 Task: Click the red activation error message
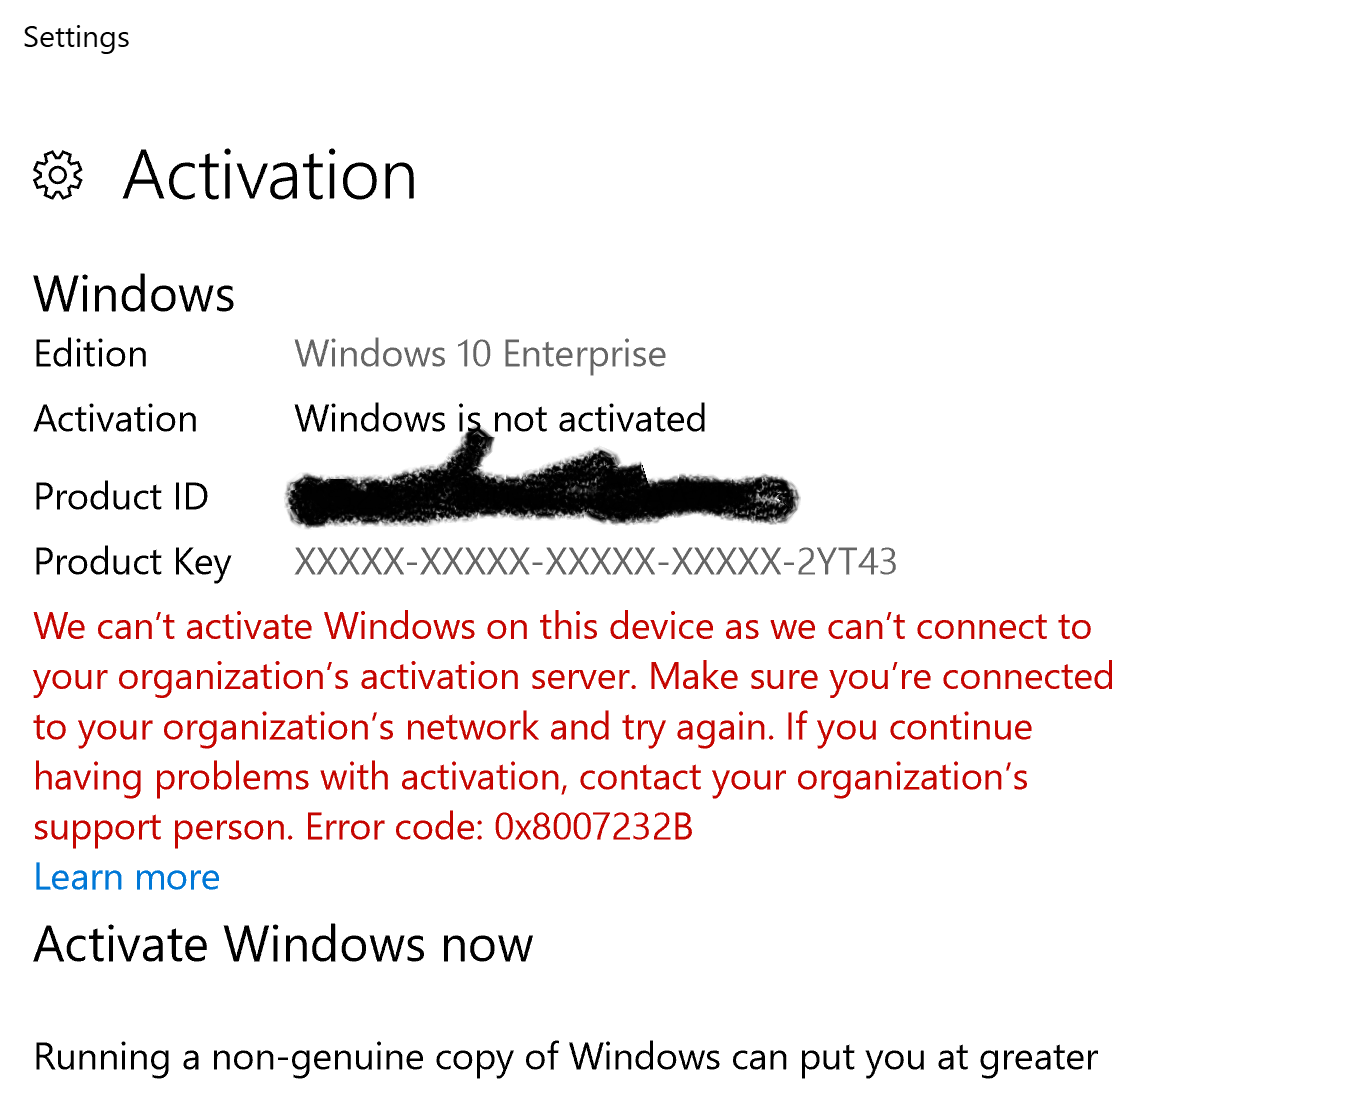[573, 727]
